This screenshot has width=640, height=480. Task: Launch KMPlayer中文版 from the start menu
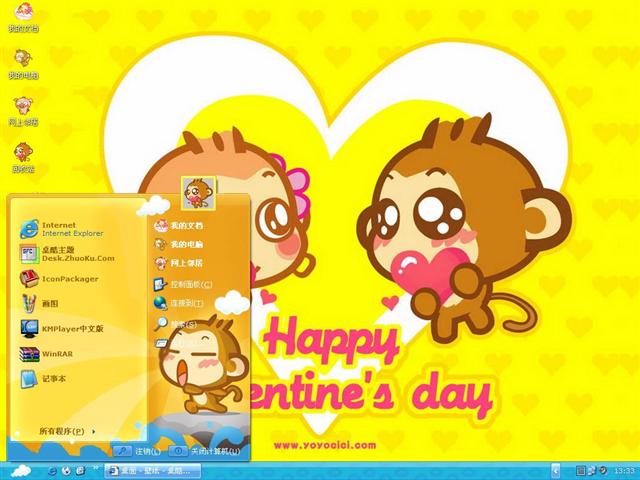(62, 329)
